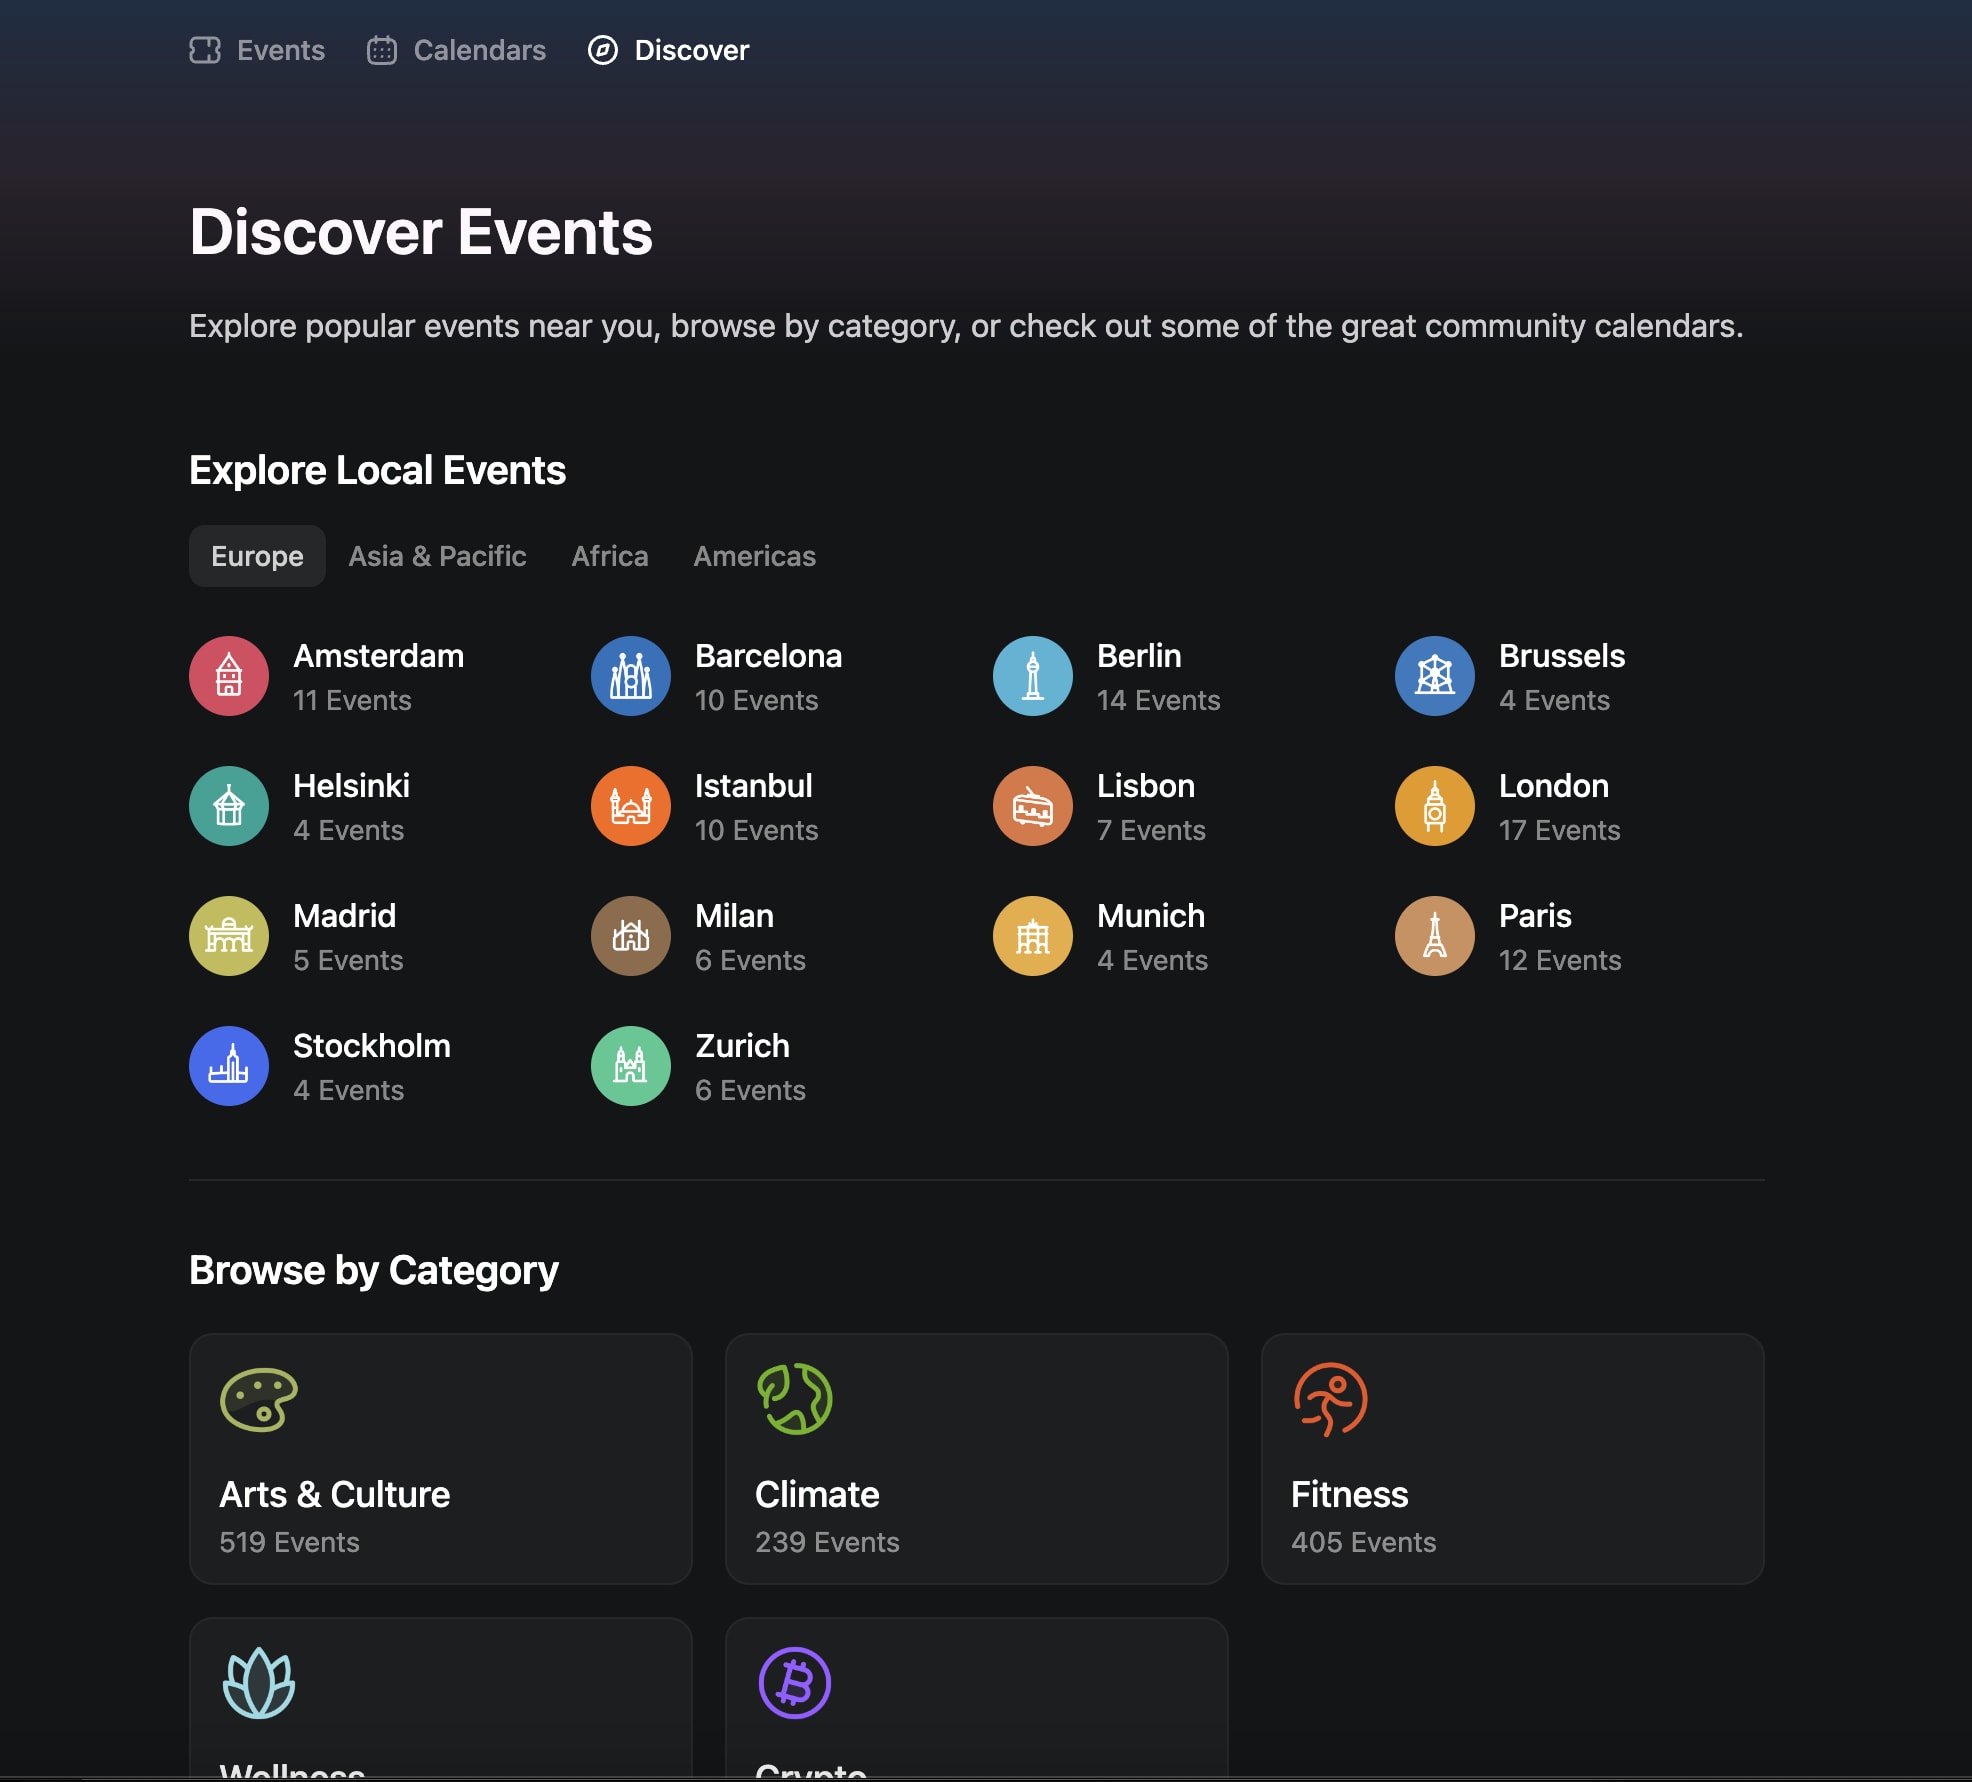Open the Fitness category card

[1513, 1459]
